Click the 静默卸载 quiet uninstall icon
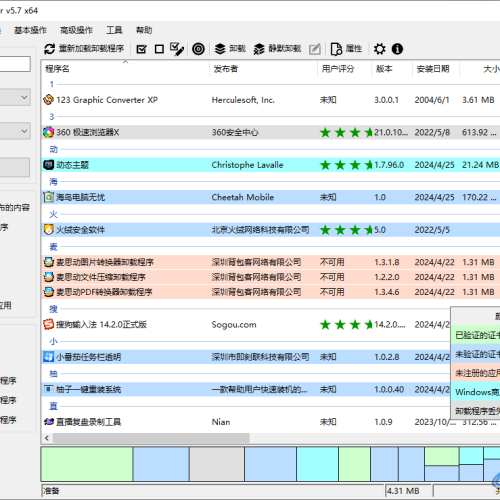The height and width of the screenshot is (500, 500). [x=259, y=49]
